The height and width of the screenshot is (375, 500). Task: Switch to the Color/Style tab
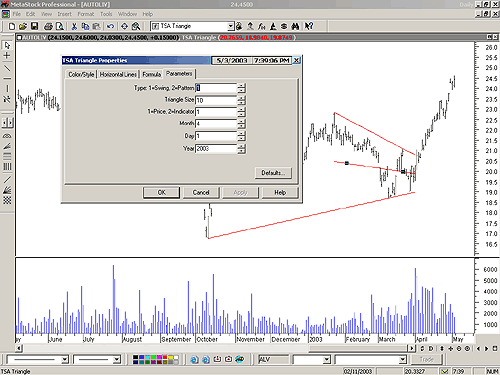point(81,74)
